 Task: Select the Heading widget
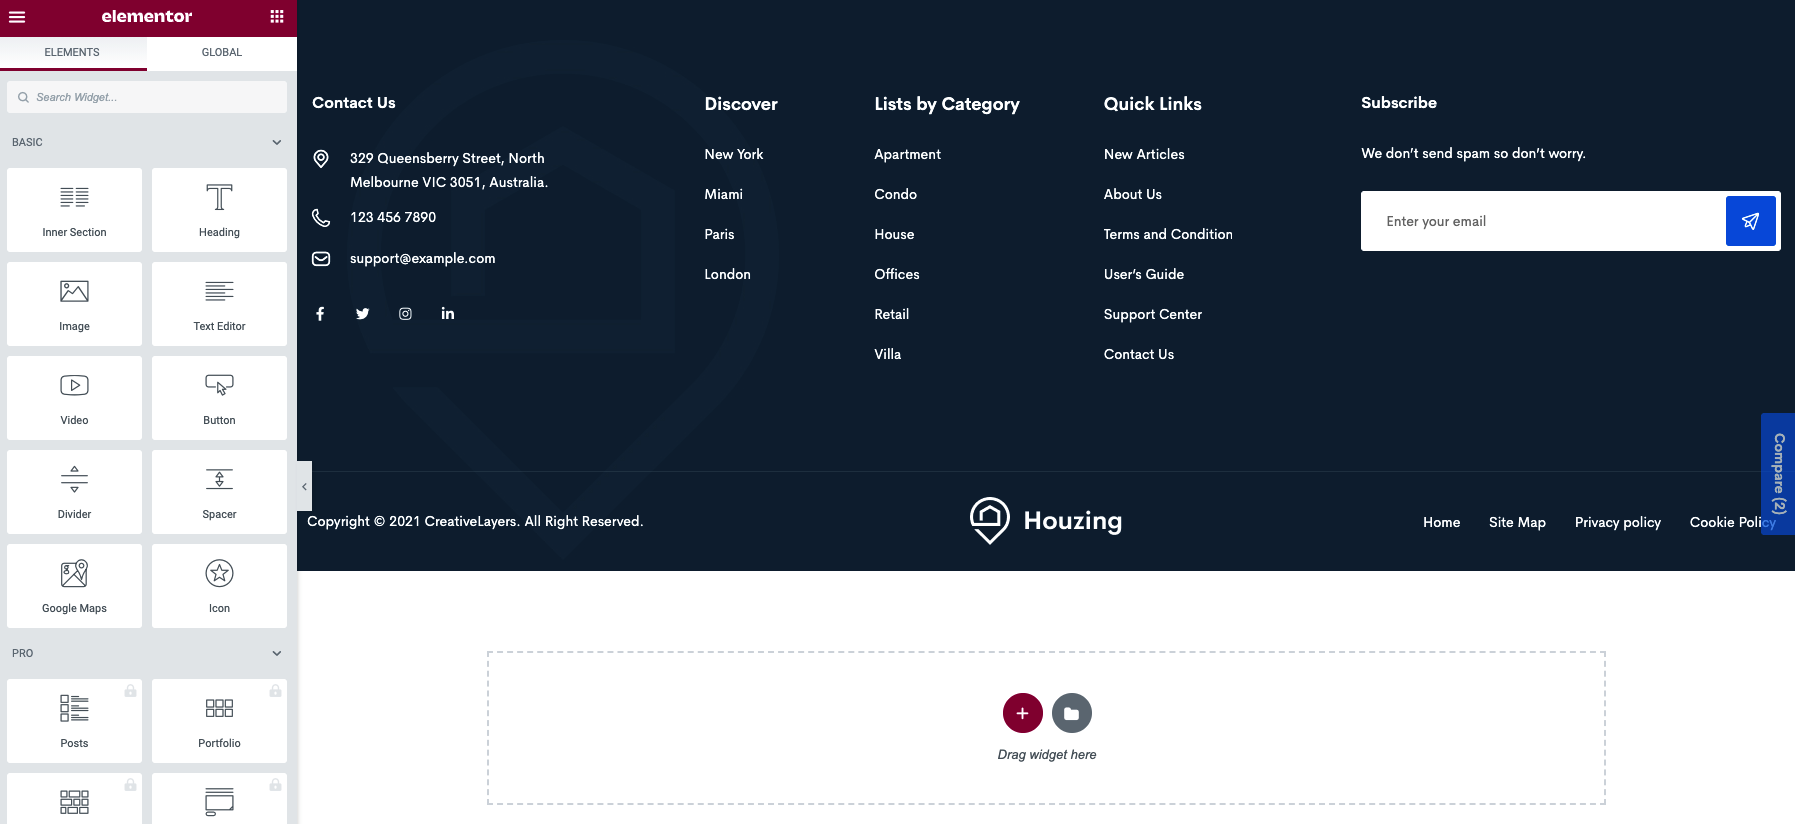pos(219,210)
